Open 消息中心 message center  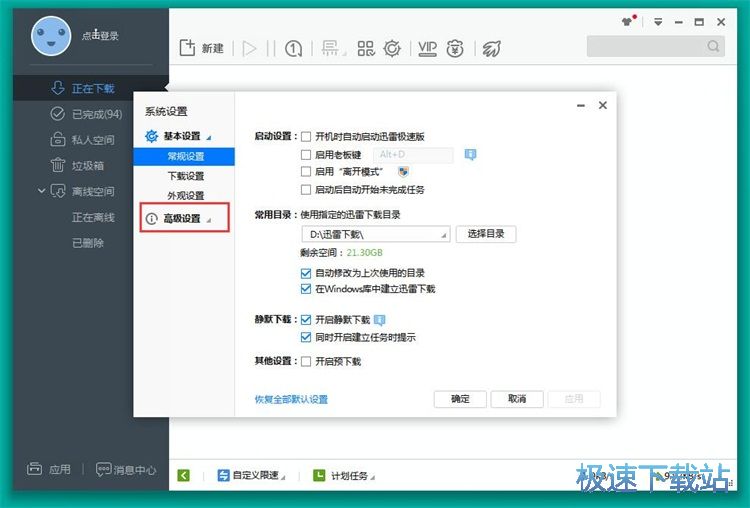[x=126, y=470]
